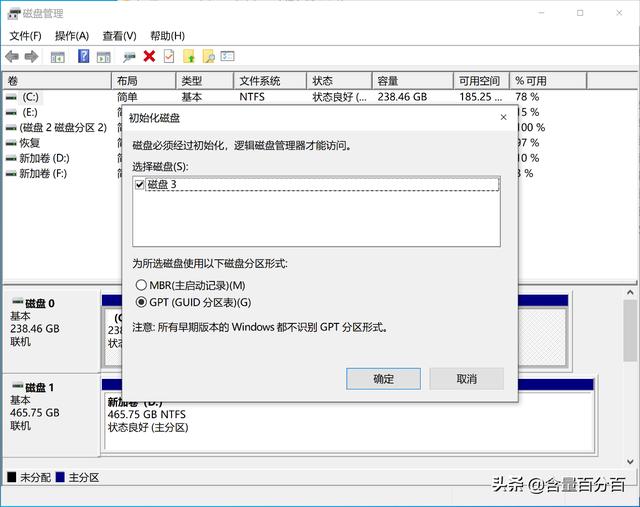Select the GPT (GUID 分区表) radio option

pyautogui.click(x=141, y=302)
